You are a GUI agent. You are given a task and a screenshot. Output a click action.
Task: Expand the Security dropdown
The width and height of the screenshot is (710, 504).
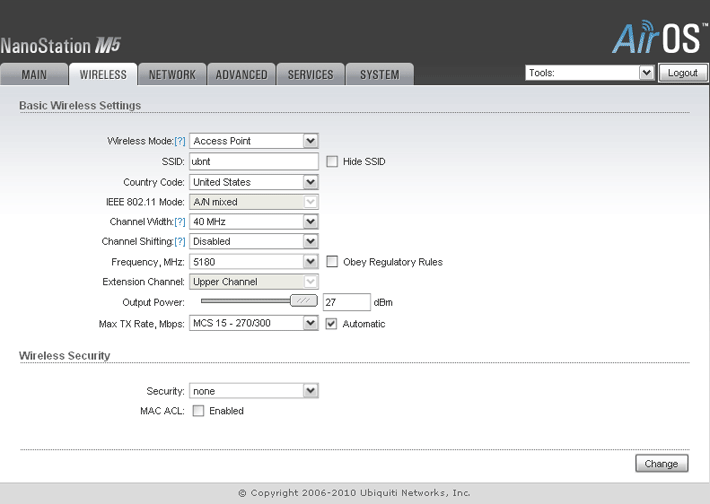click(254, 391)
